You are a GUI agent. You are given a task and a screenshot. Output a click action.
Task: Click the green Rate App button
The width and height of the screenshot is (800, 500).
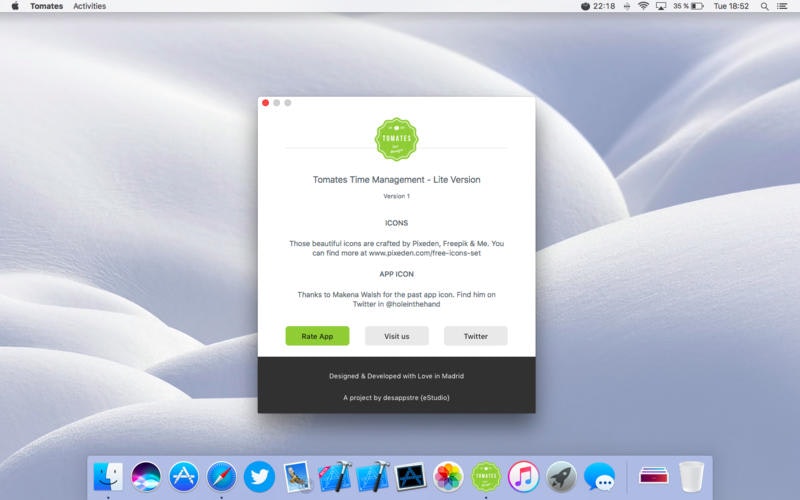coord(317,336)
